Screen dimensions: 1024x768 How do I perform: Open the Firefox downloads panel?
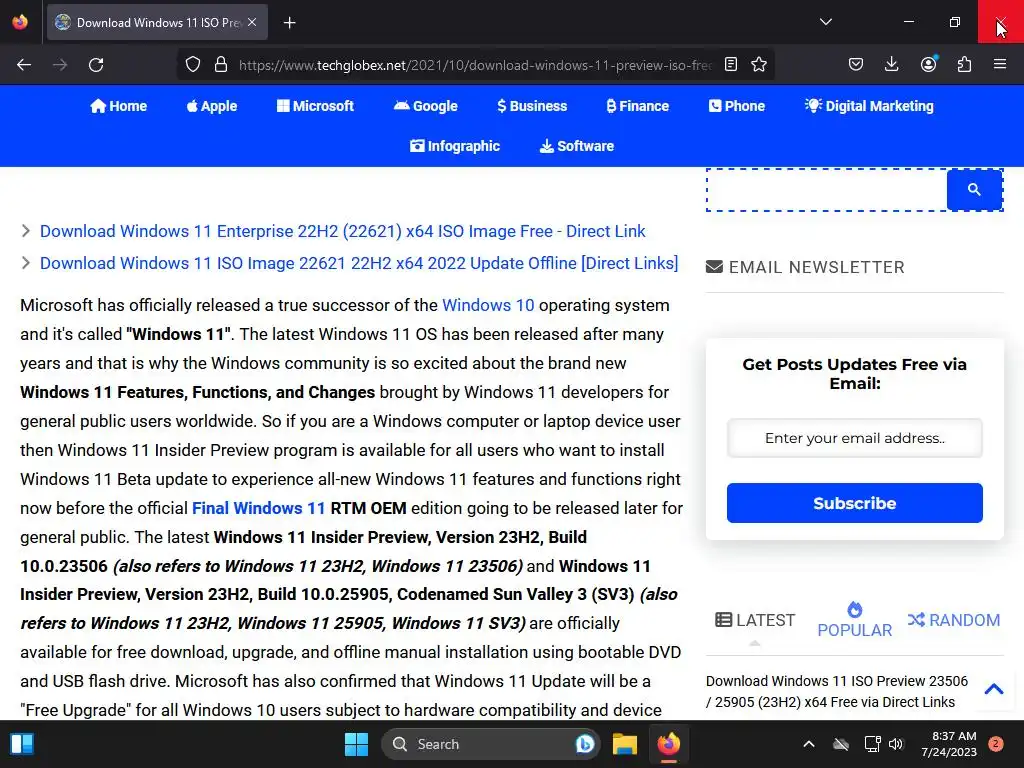tap(891, 64)
